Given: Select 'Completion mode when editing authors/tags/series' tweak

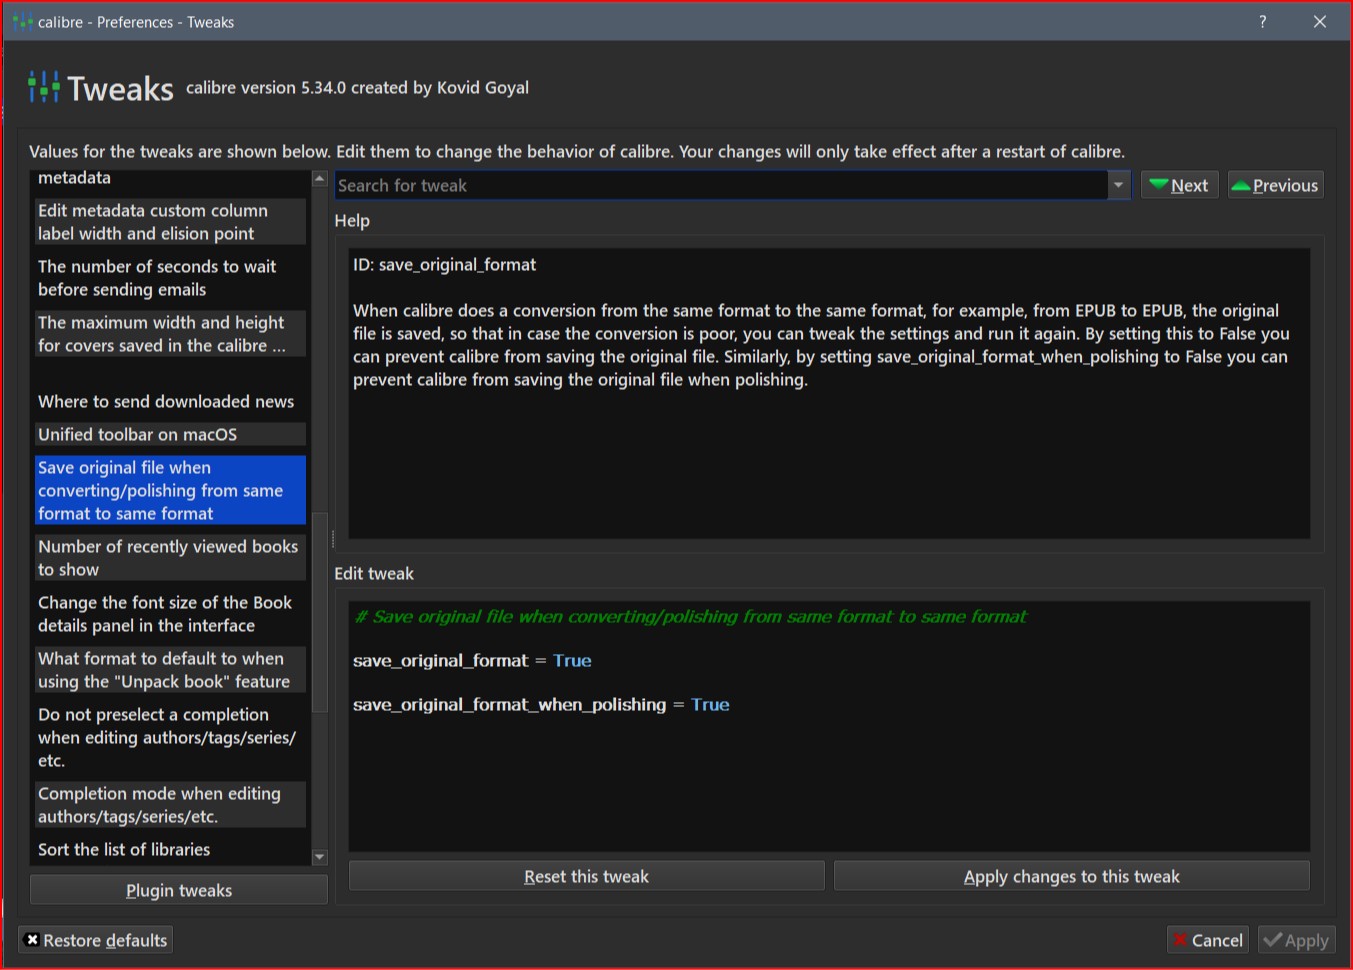Looking at the screenshot, I should tap(169, 805).
